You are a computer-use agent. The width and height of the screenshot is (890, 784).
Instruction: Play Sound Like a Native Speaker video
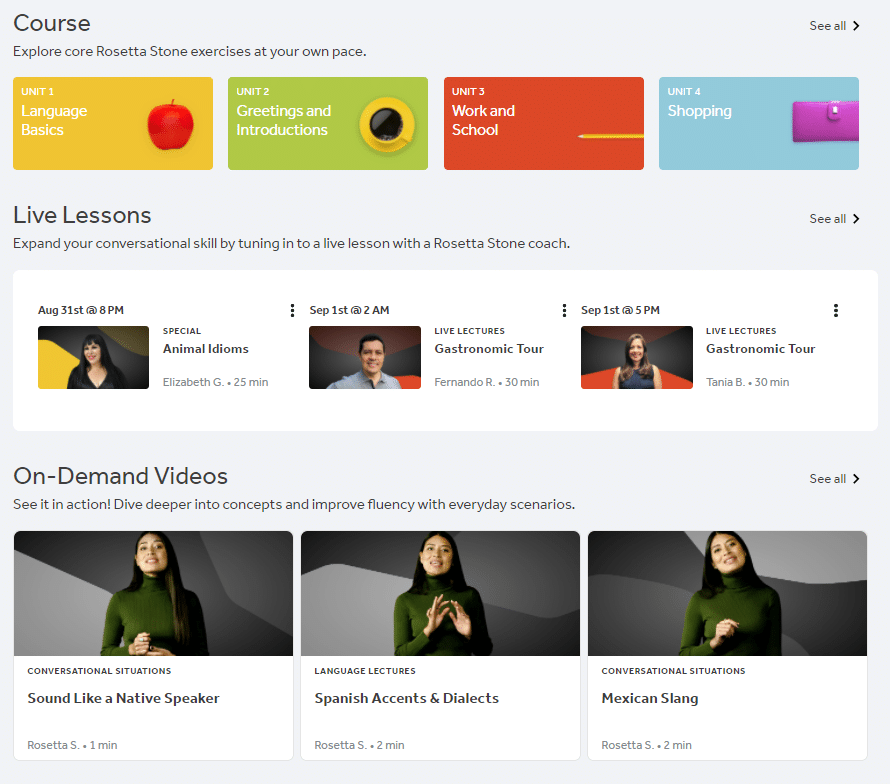[153, 594]
